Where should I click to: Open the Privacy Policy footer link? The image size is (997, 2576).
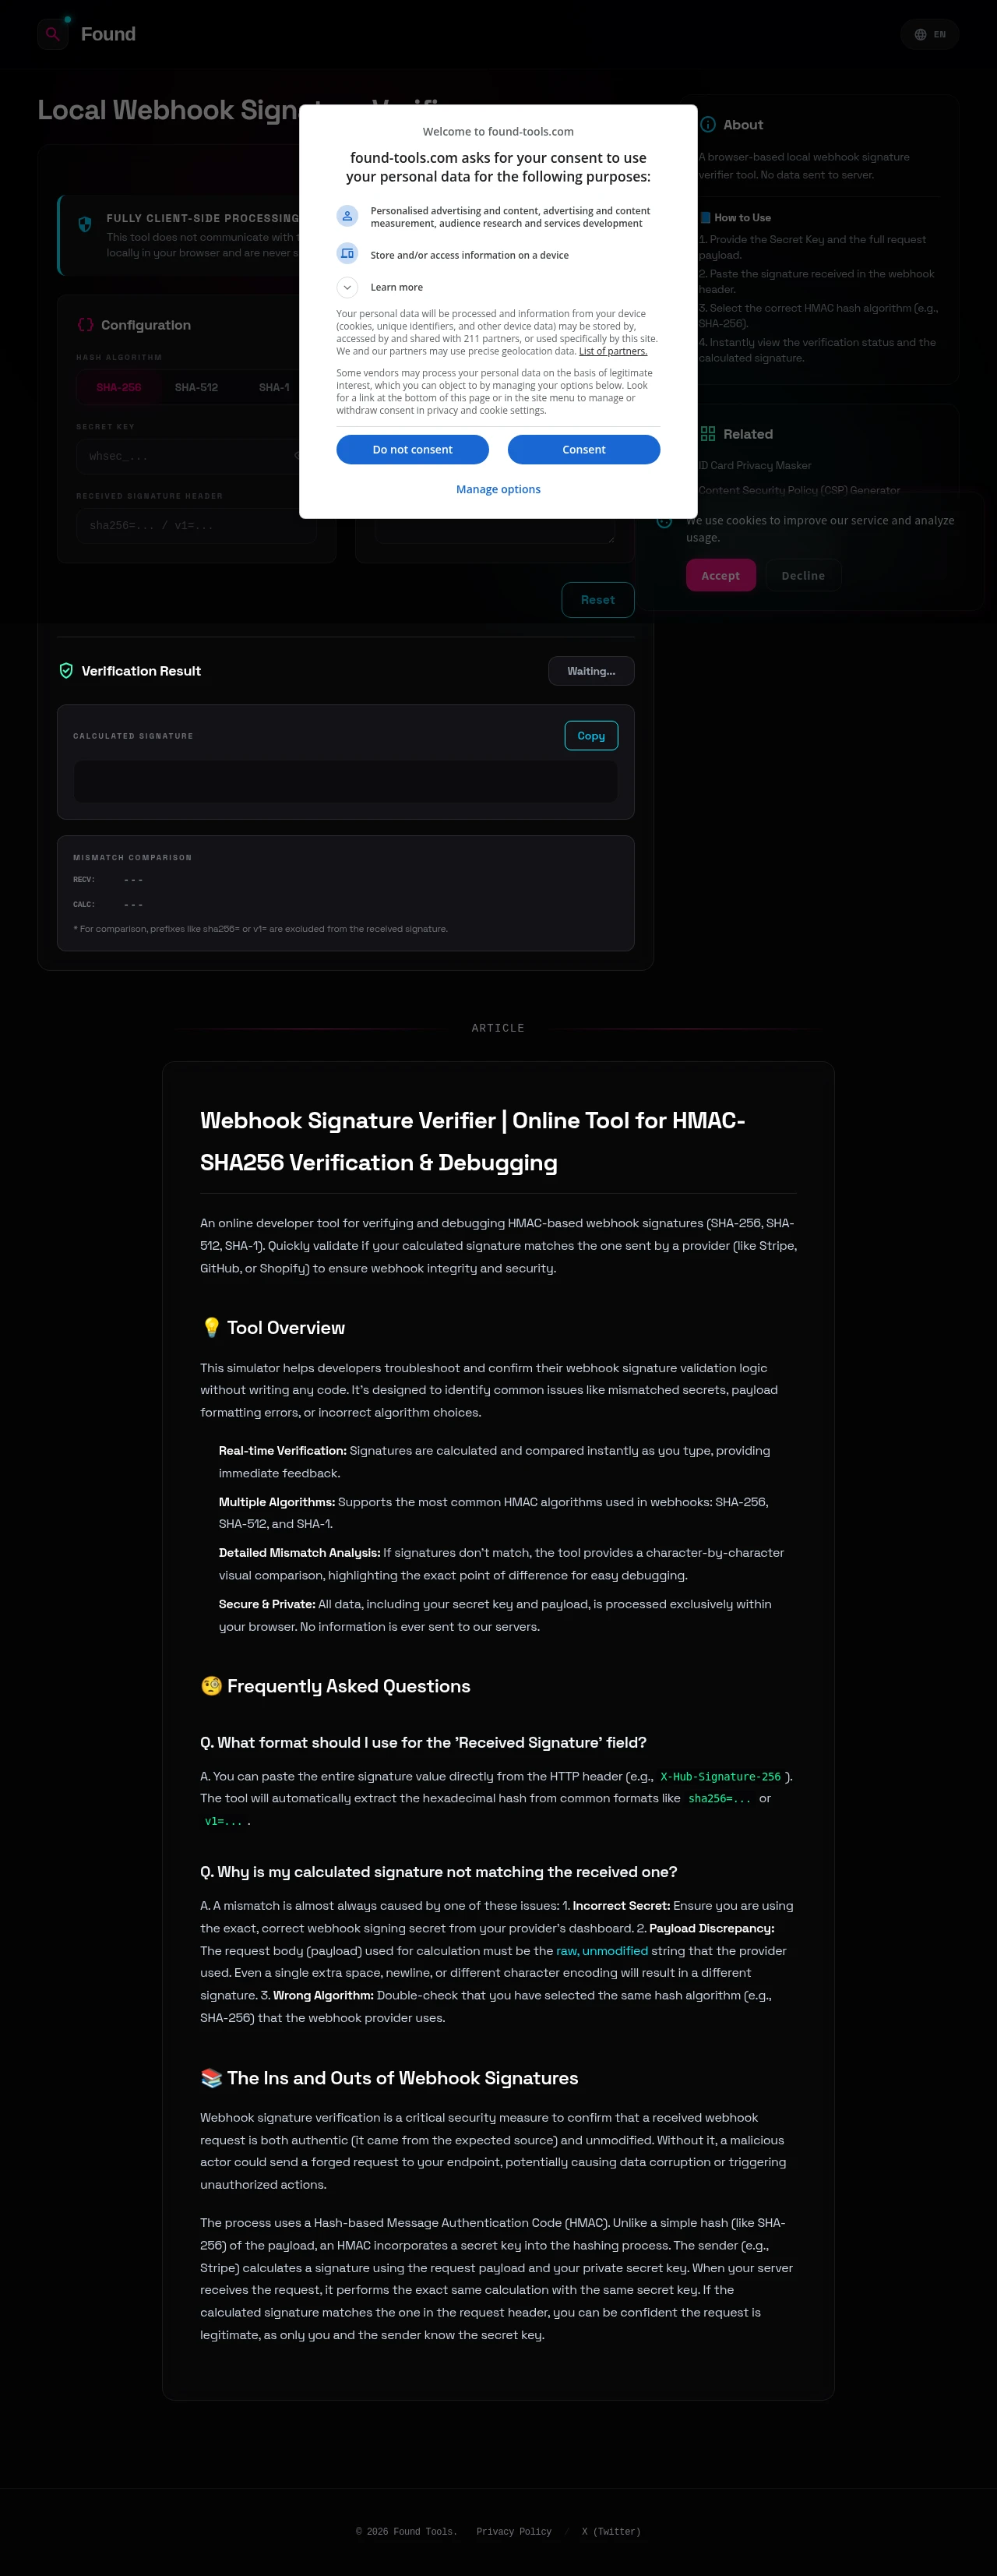click(x=514, y=2532)
